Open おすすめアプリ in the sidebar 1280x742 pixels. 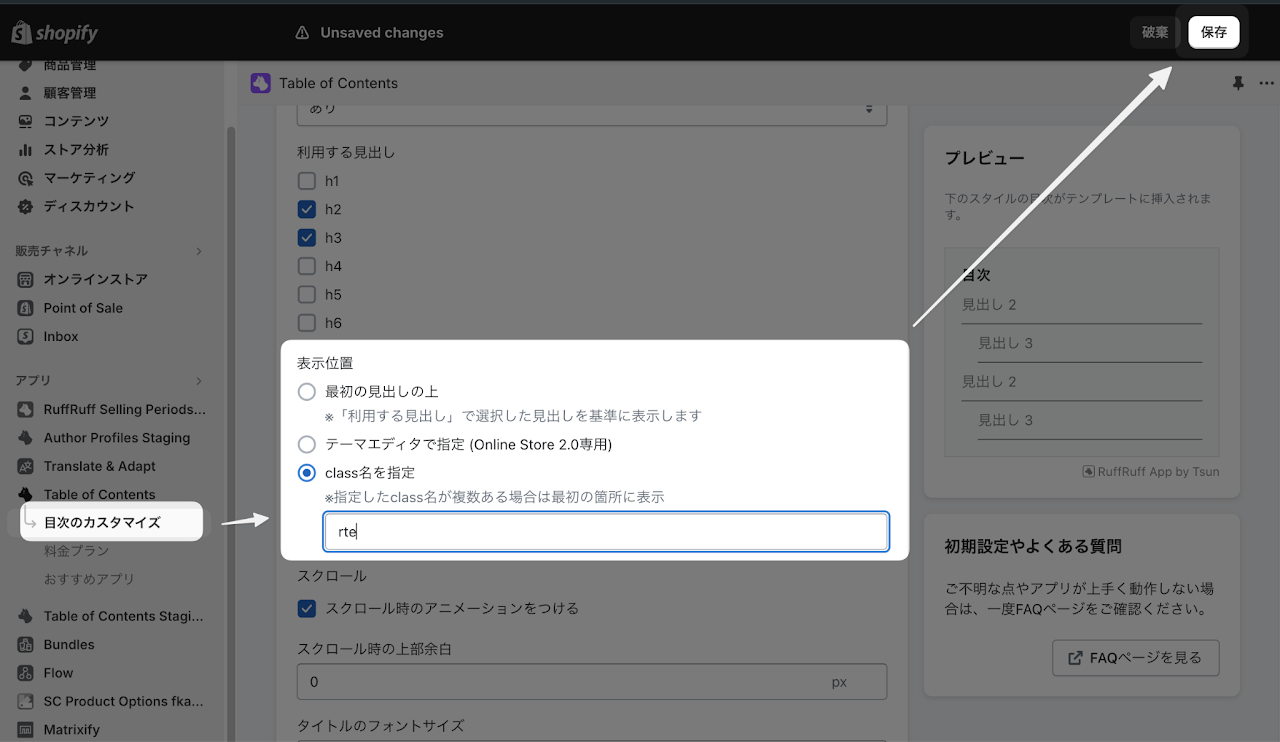pos(89,579)
